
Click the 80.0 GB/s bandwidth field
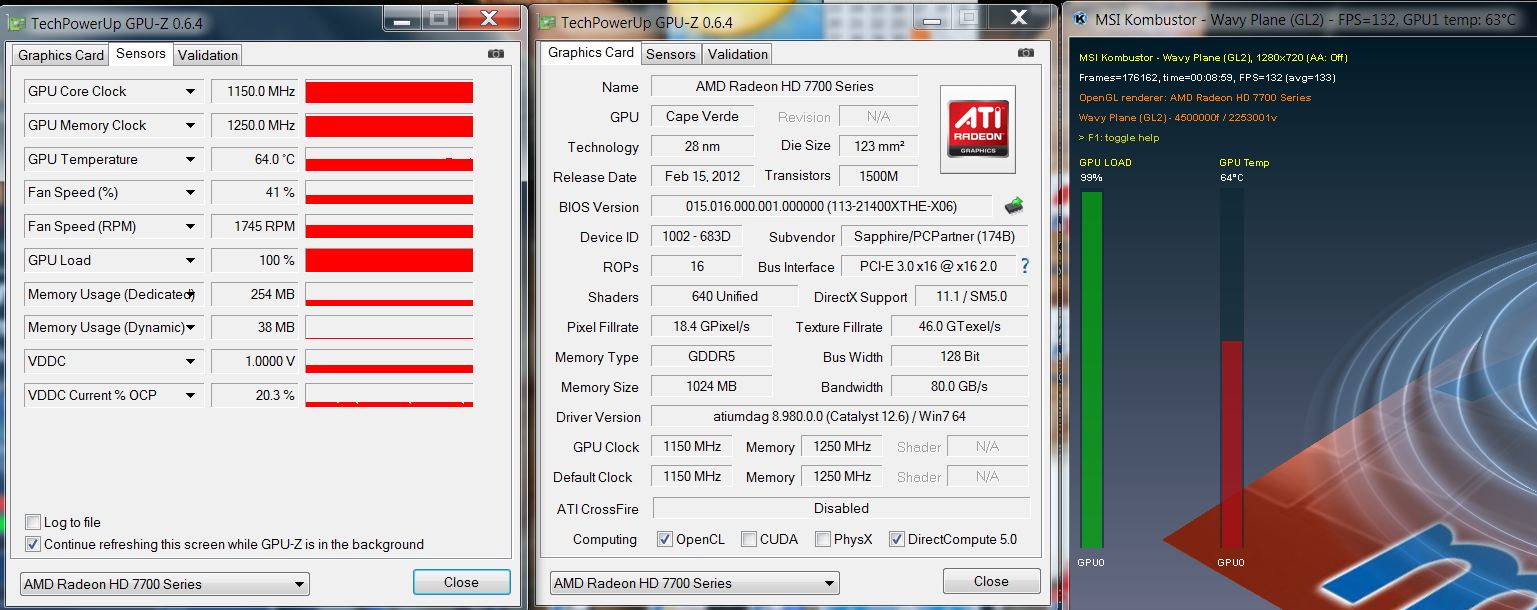[x=959, y=386]
